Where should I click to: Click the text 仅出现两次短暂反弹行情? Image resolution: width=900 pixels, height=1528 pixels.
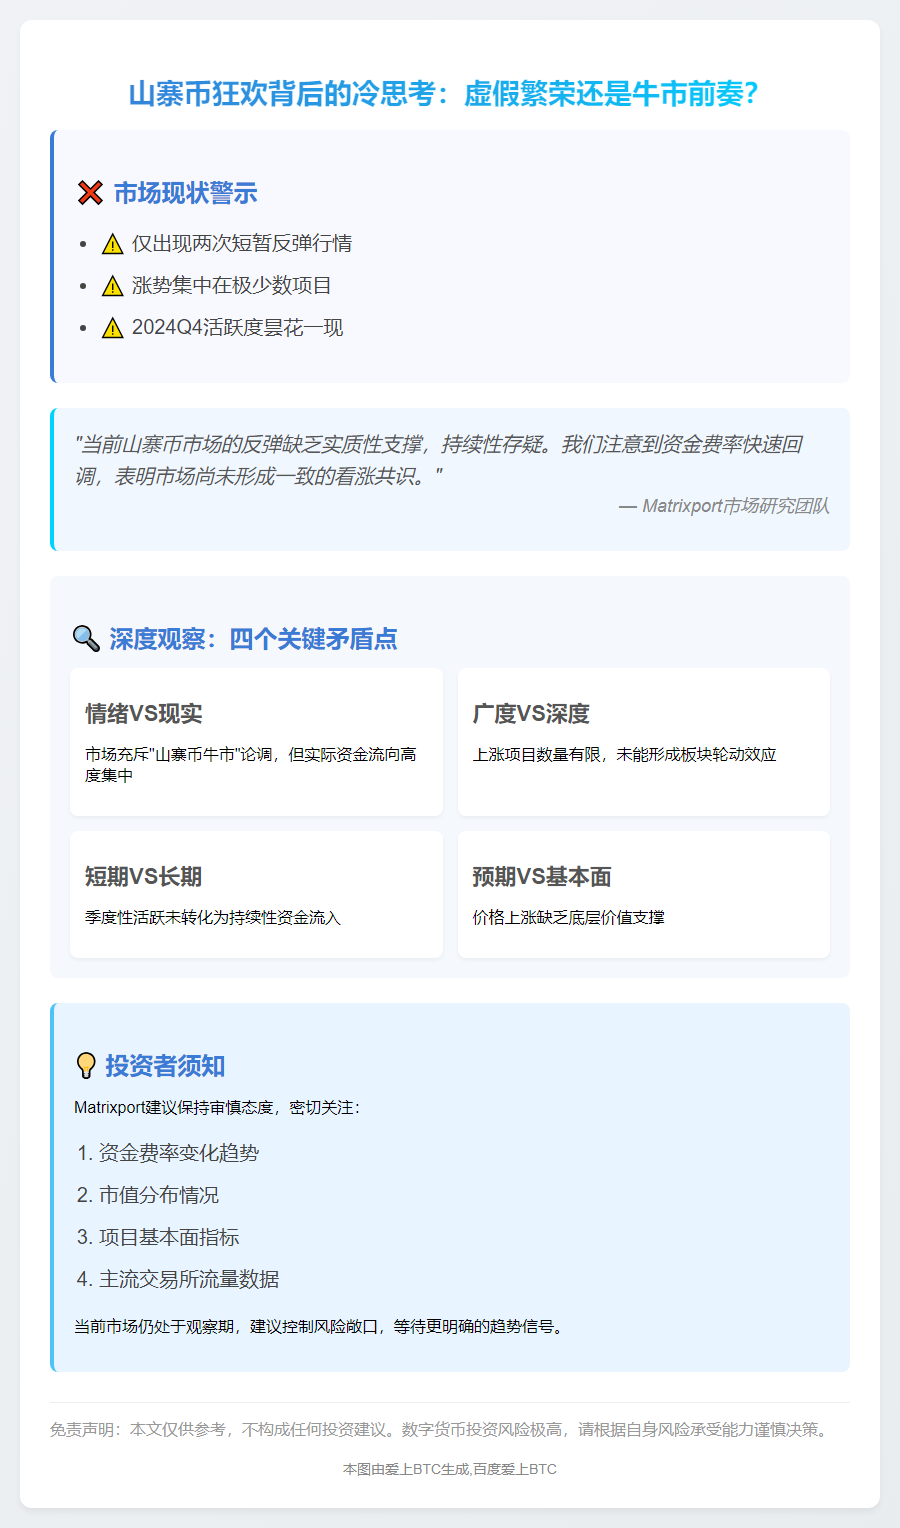point(242,244)
